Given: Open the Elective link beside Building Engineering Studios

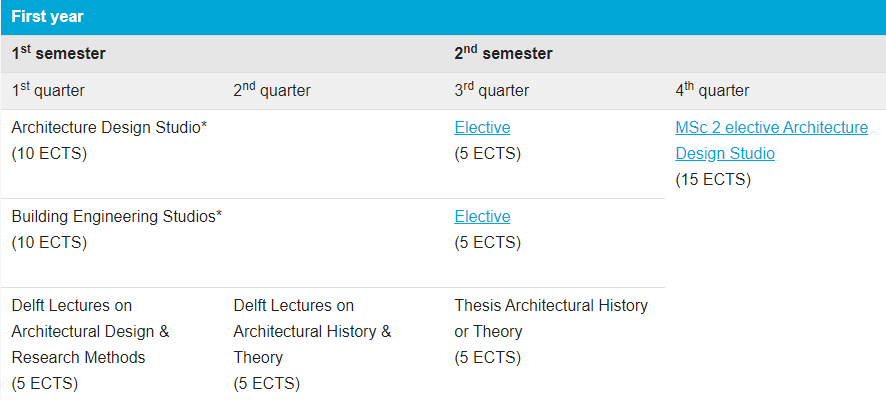Looking at the screenshot, I should [x=482, y=217].
